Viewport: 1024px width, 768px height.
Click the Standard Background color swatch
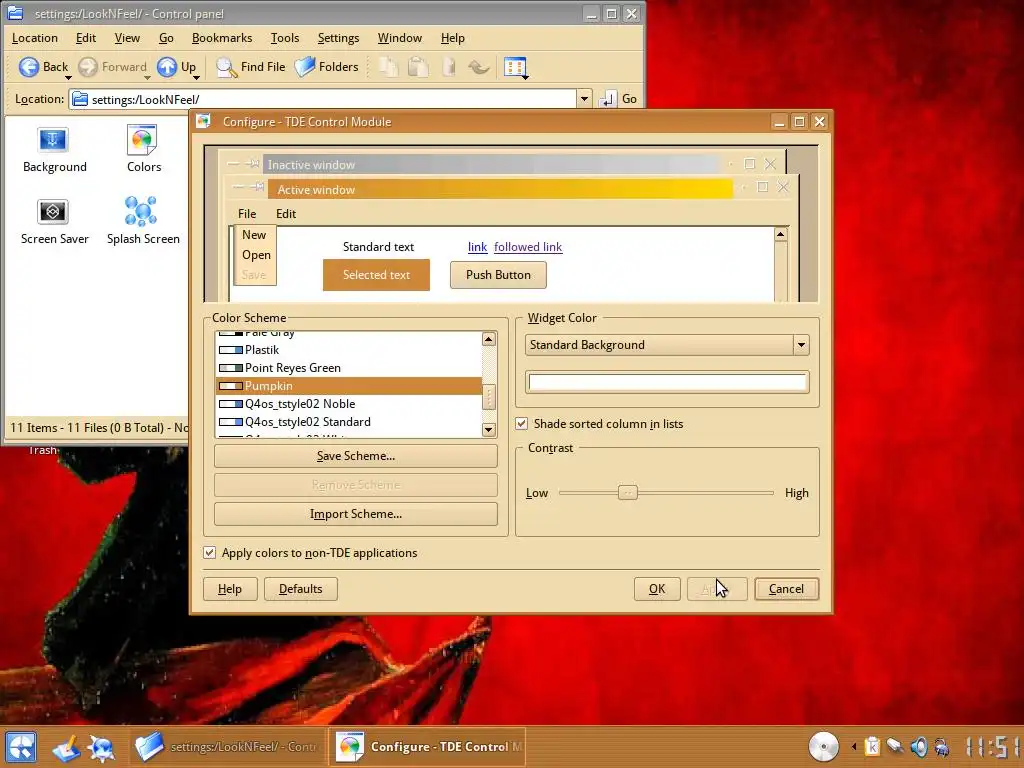tap(667, 383)
